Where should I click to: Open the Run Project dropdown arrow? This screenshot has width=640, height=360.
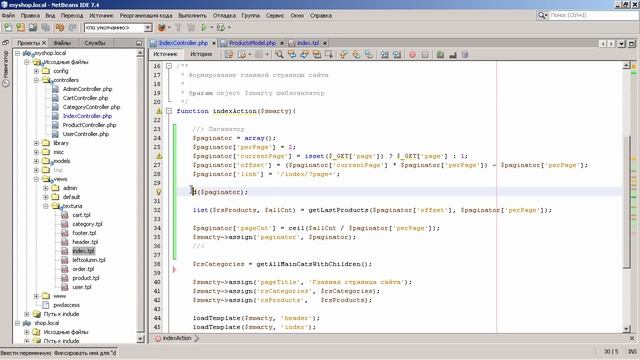(212, 28)
